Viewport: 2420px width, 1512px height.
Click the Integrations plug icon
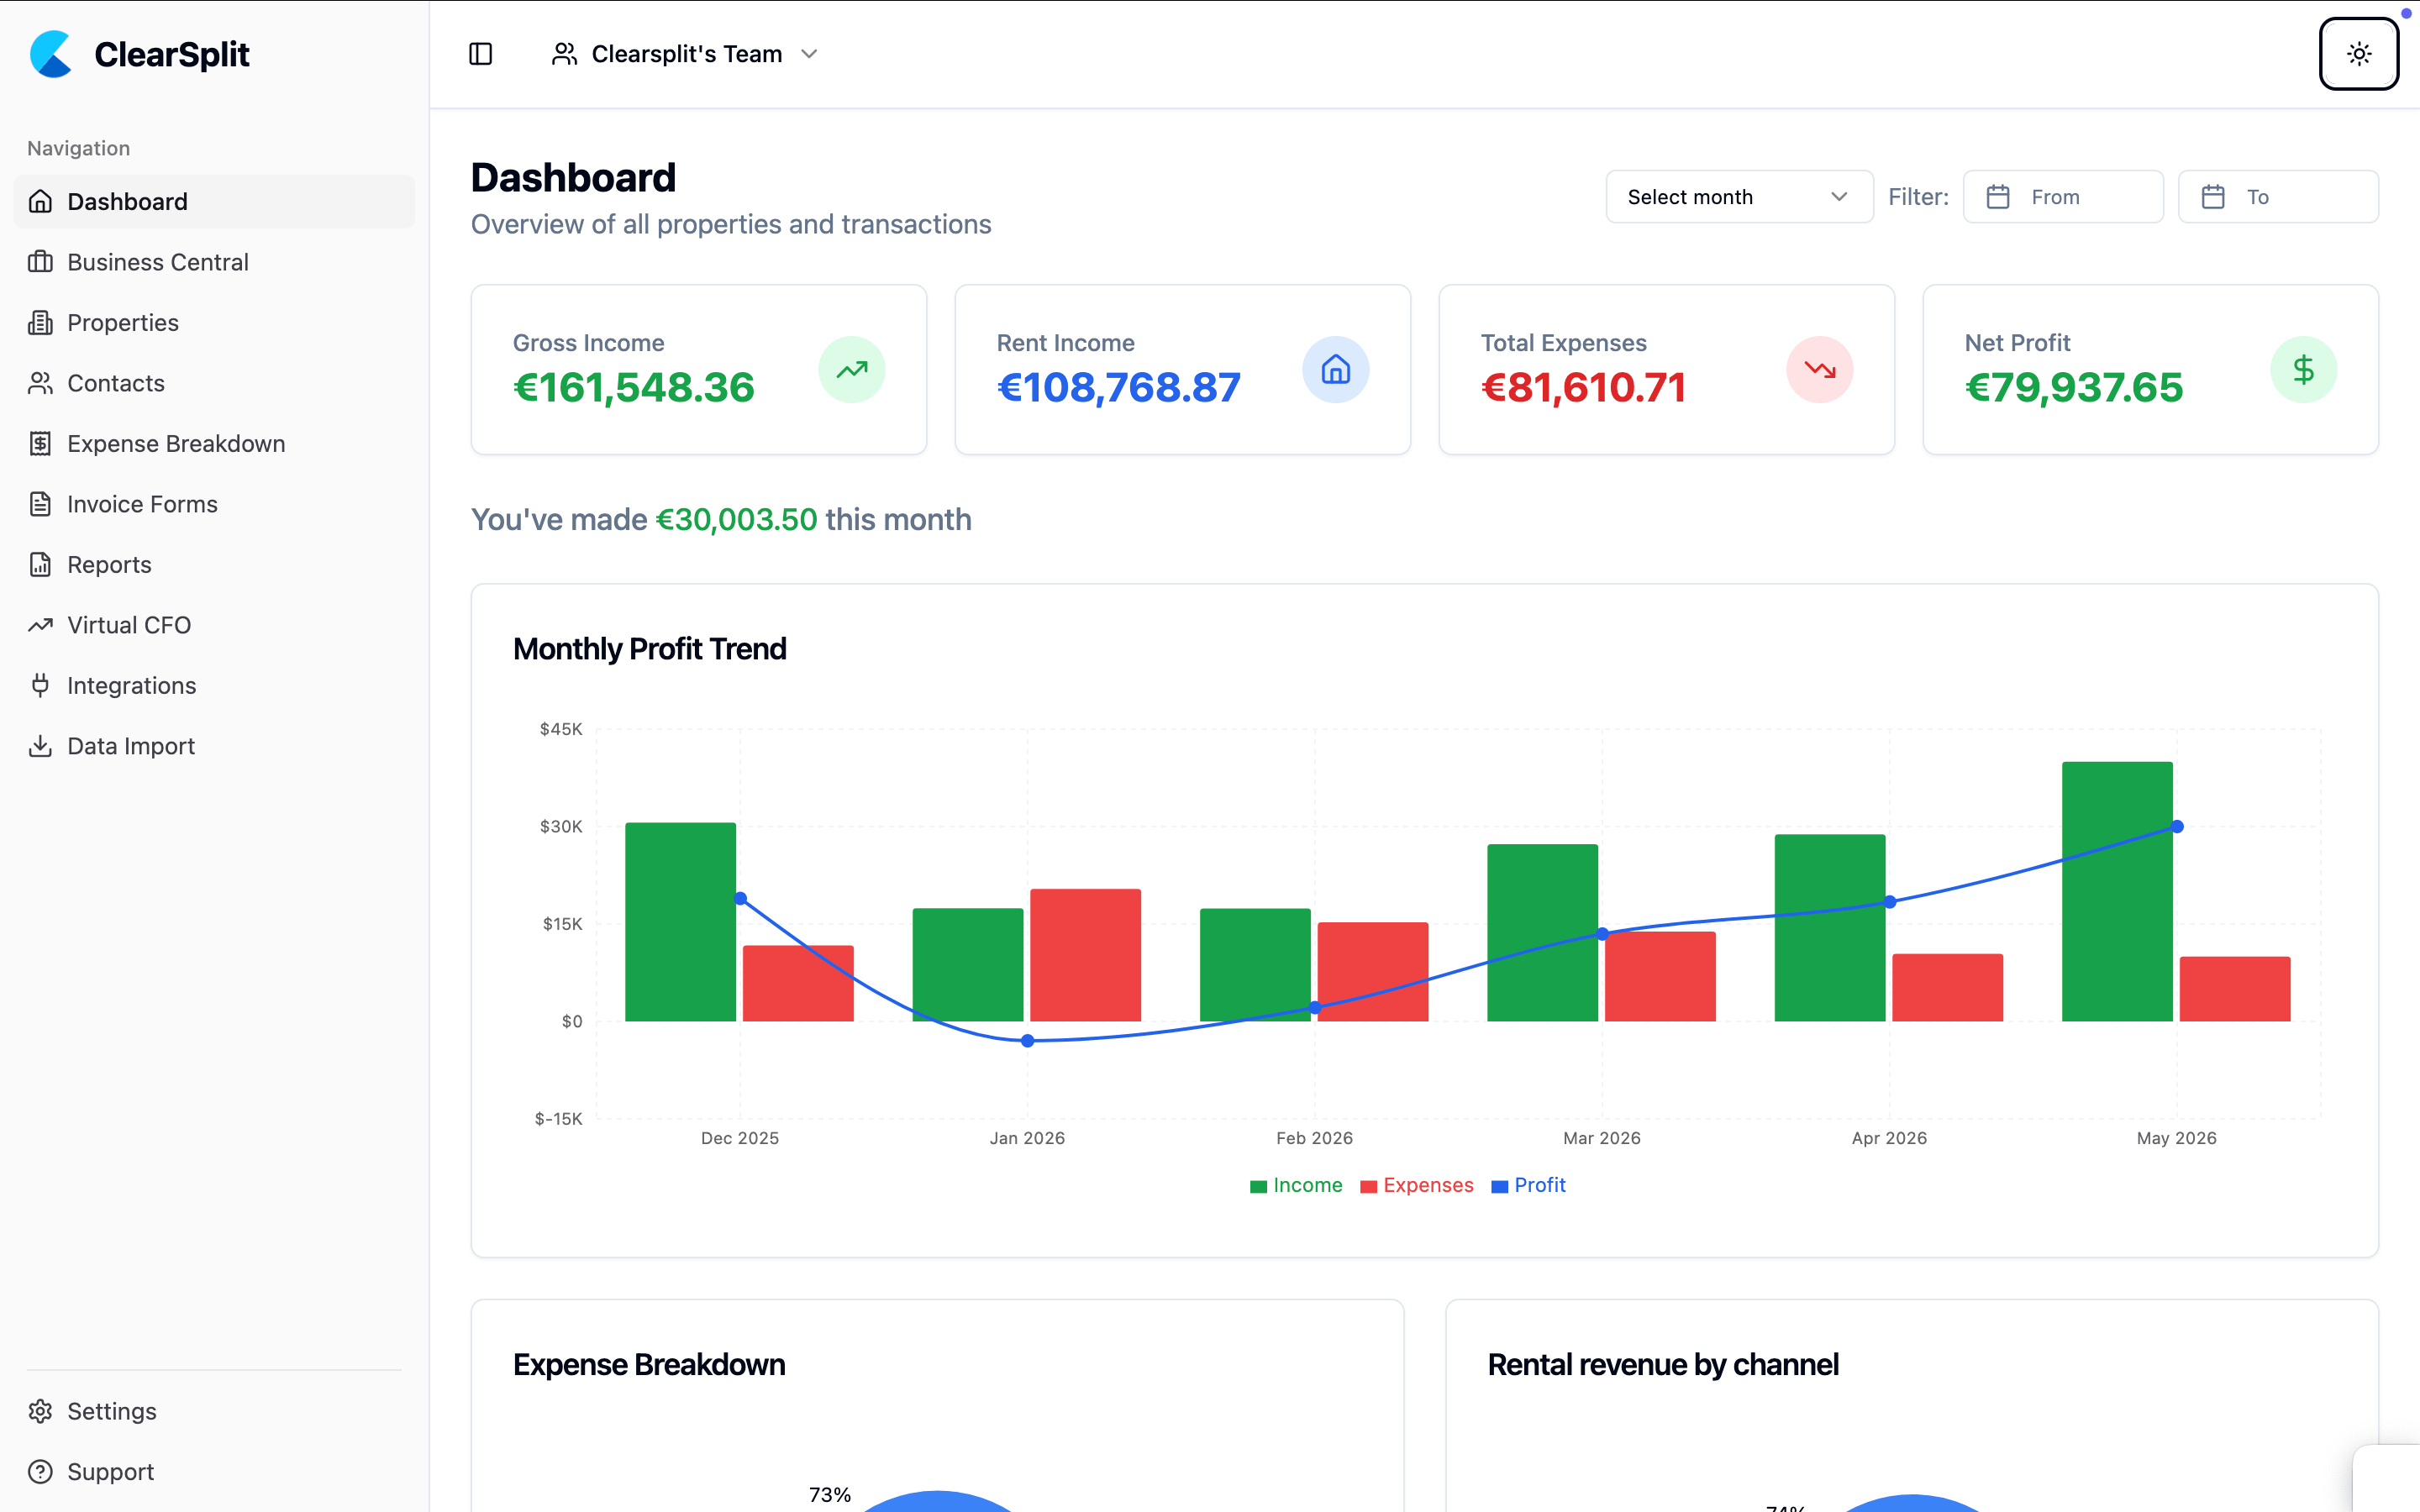pyautogui.click(x=40, y=686)
